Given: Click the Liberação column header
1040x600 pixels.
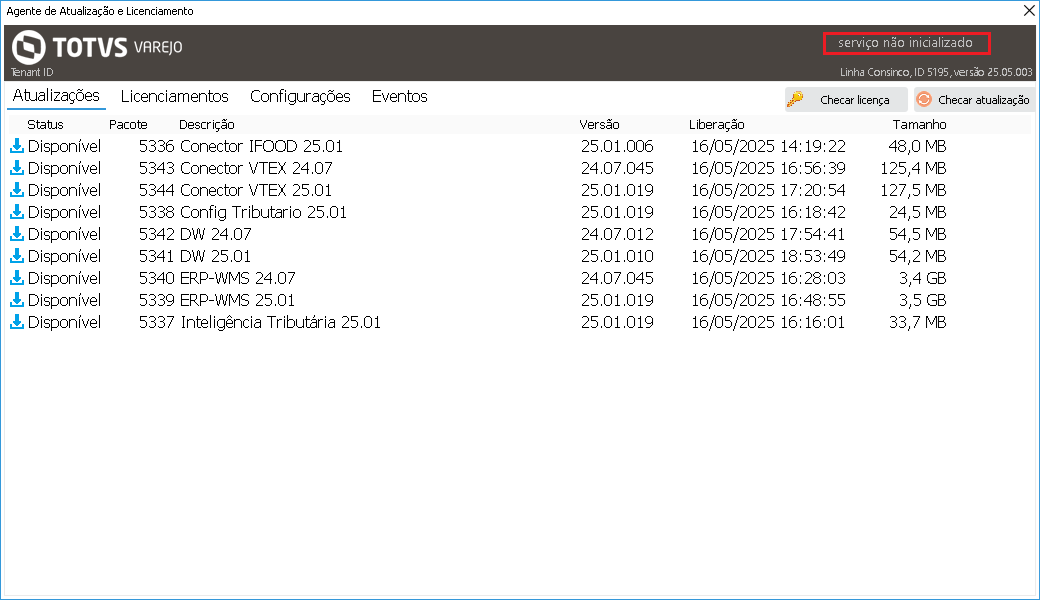Looking at the screenshot, I should click(716, 124).
